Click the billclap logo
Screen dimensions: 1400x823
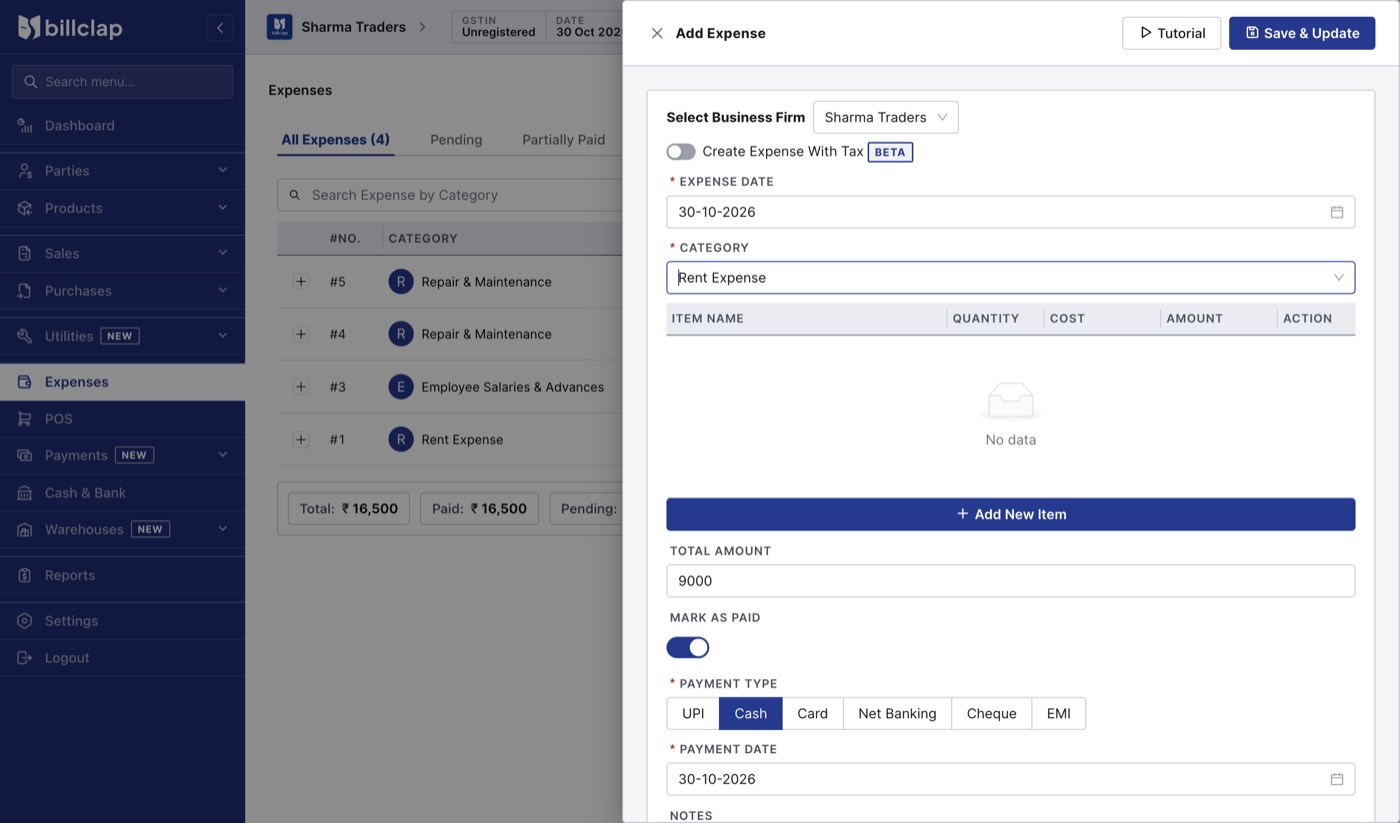(70, 27)
